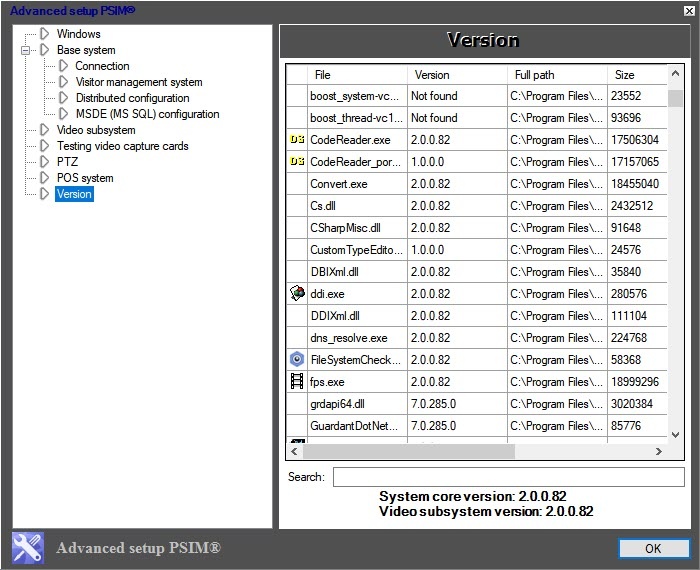700x570 pixels.
Task: Select MSDE (MS SQL) configuration item
Action: tap(147, 114)
